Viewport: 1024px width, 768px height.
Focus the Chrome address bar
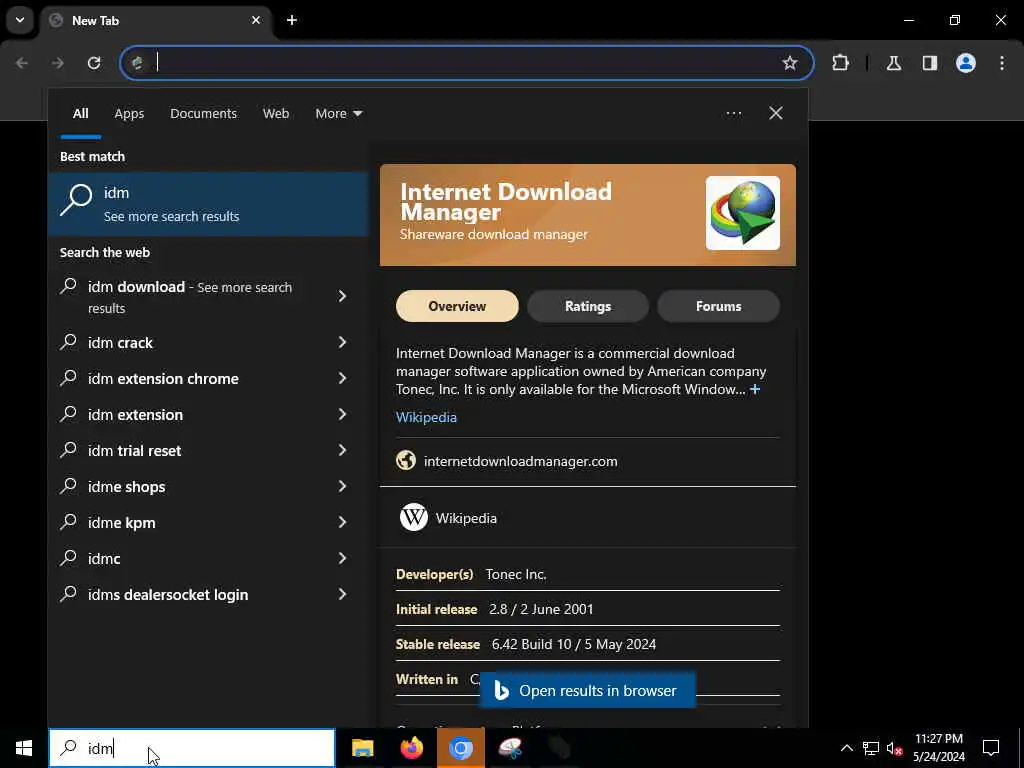(x=467, y=63)
